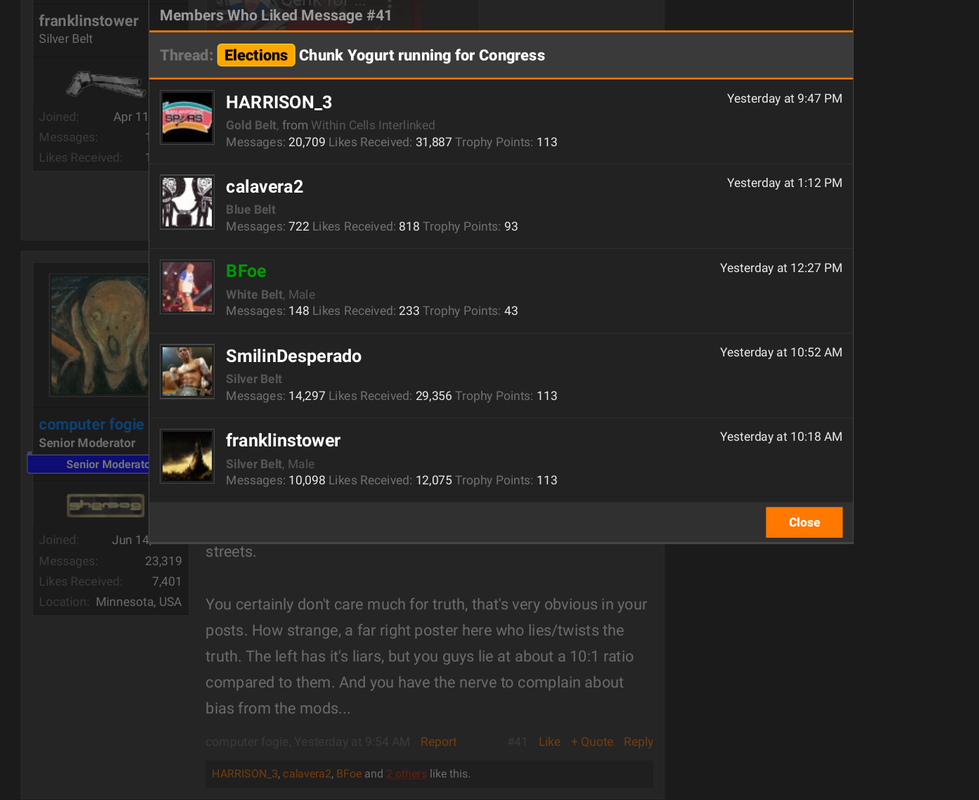Open franklinstower's profile from likes list
The image size is (979, 800).
click(283, 440)
